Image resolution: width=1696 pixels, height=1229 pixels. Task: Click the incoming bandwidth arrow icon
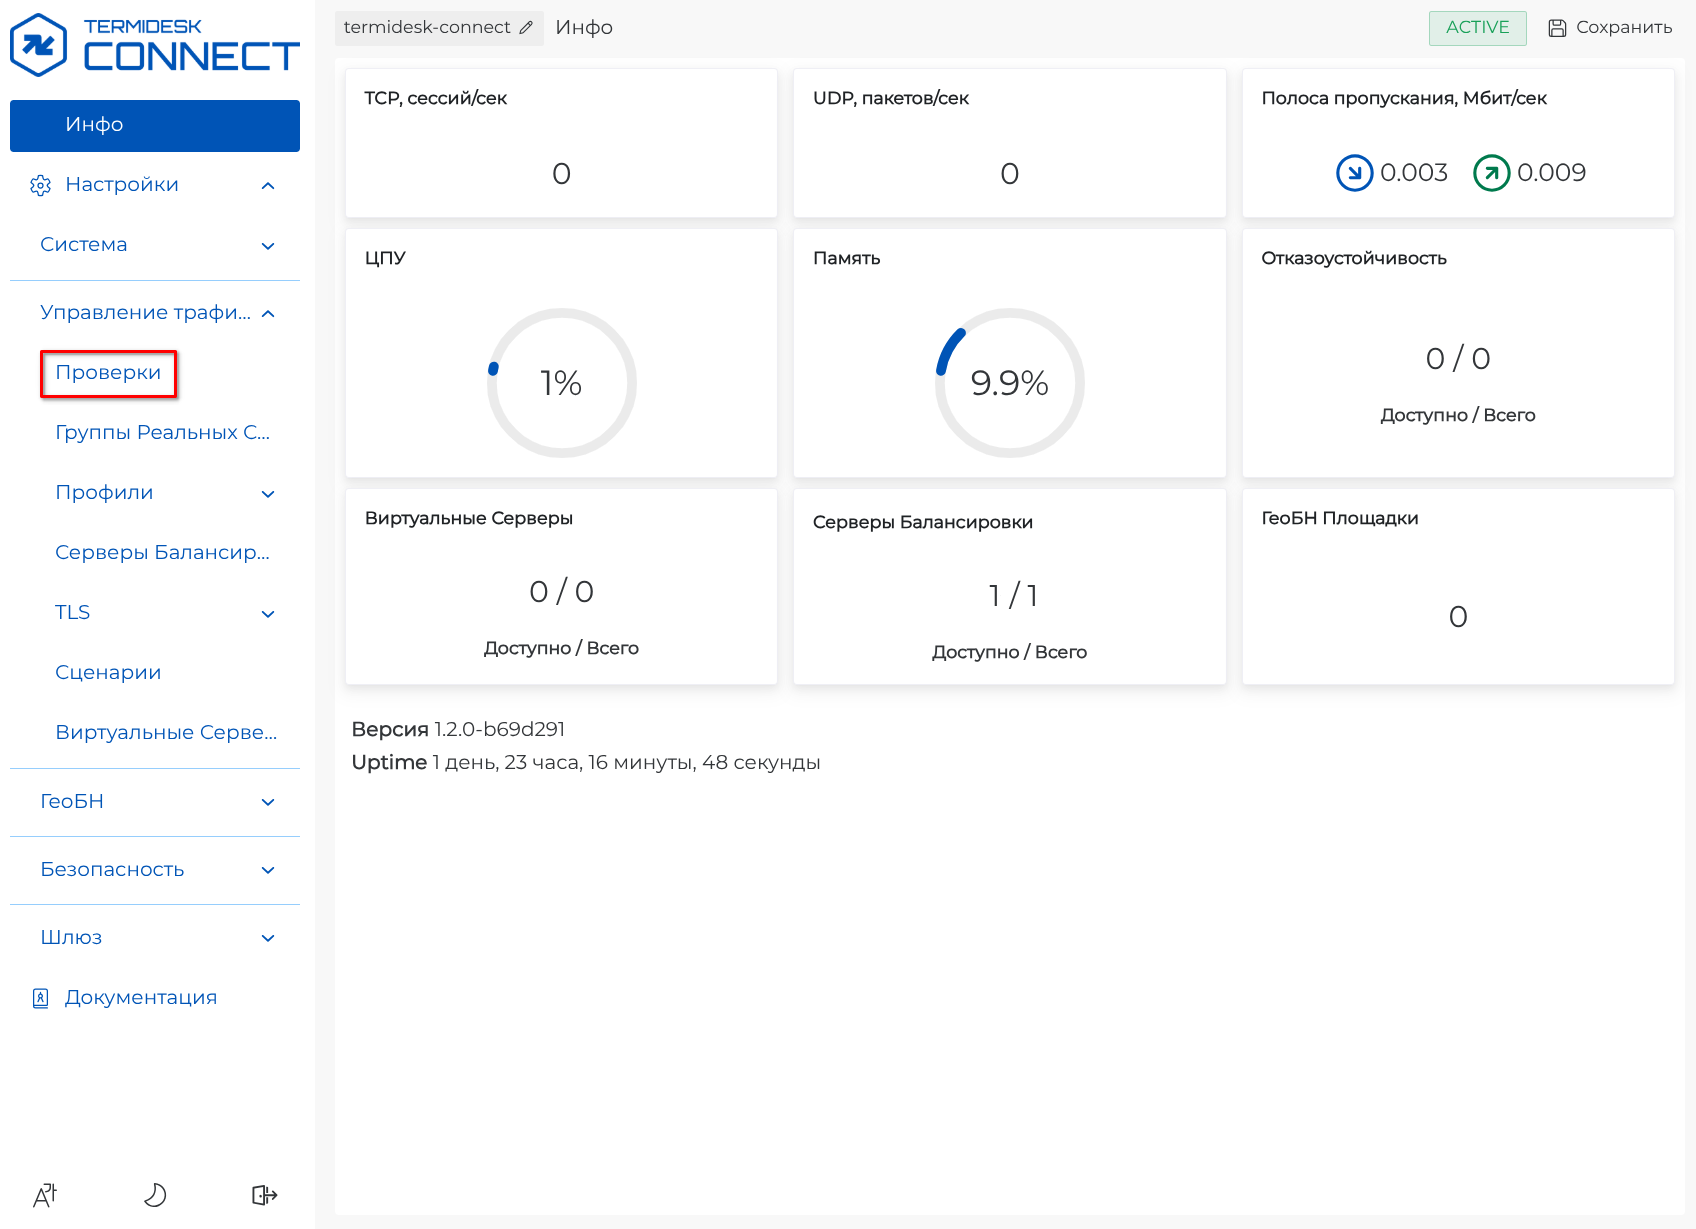[1354, 173]
